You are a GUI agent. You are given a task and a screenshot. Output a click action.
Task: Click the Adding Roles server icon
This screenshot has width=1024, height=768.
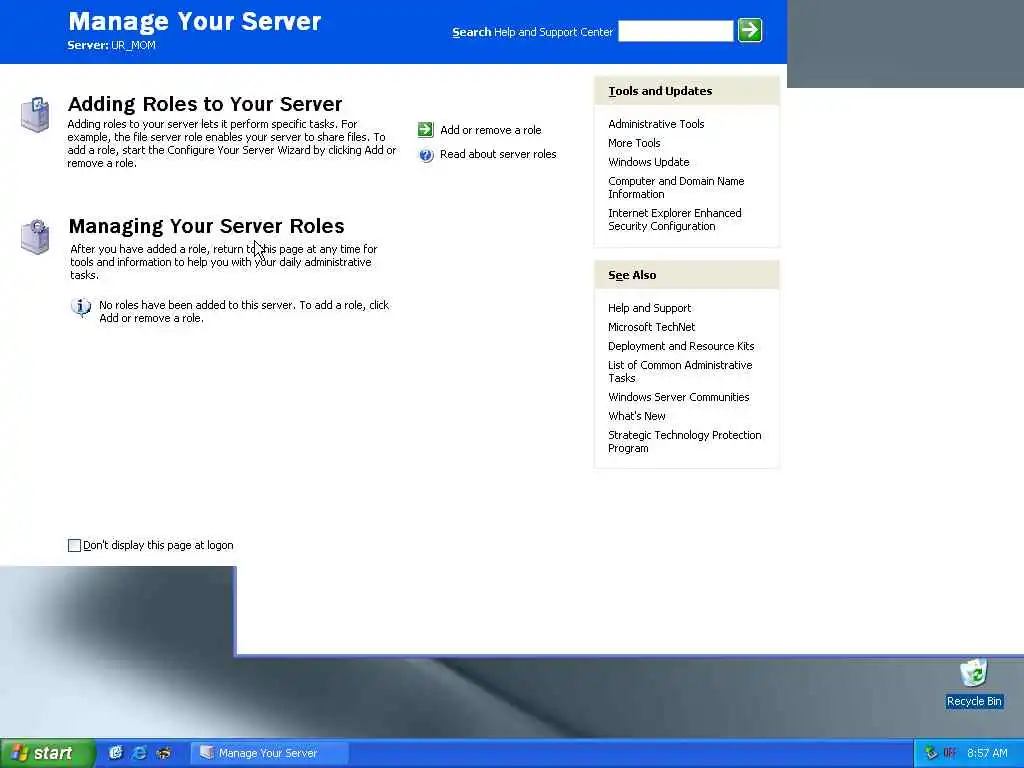(35, 114)
